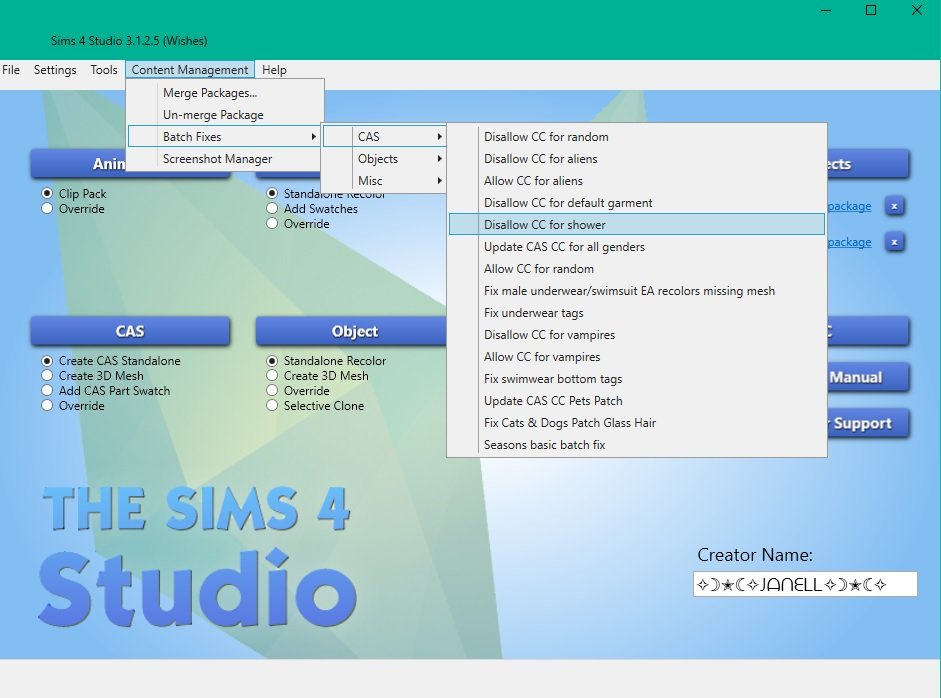The image size is (941, 698).
Task: Run Fix male underwear/swimsuit EA recolors fix
Action: pos(637,290)
